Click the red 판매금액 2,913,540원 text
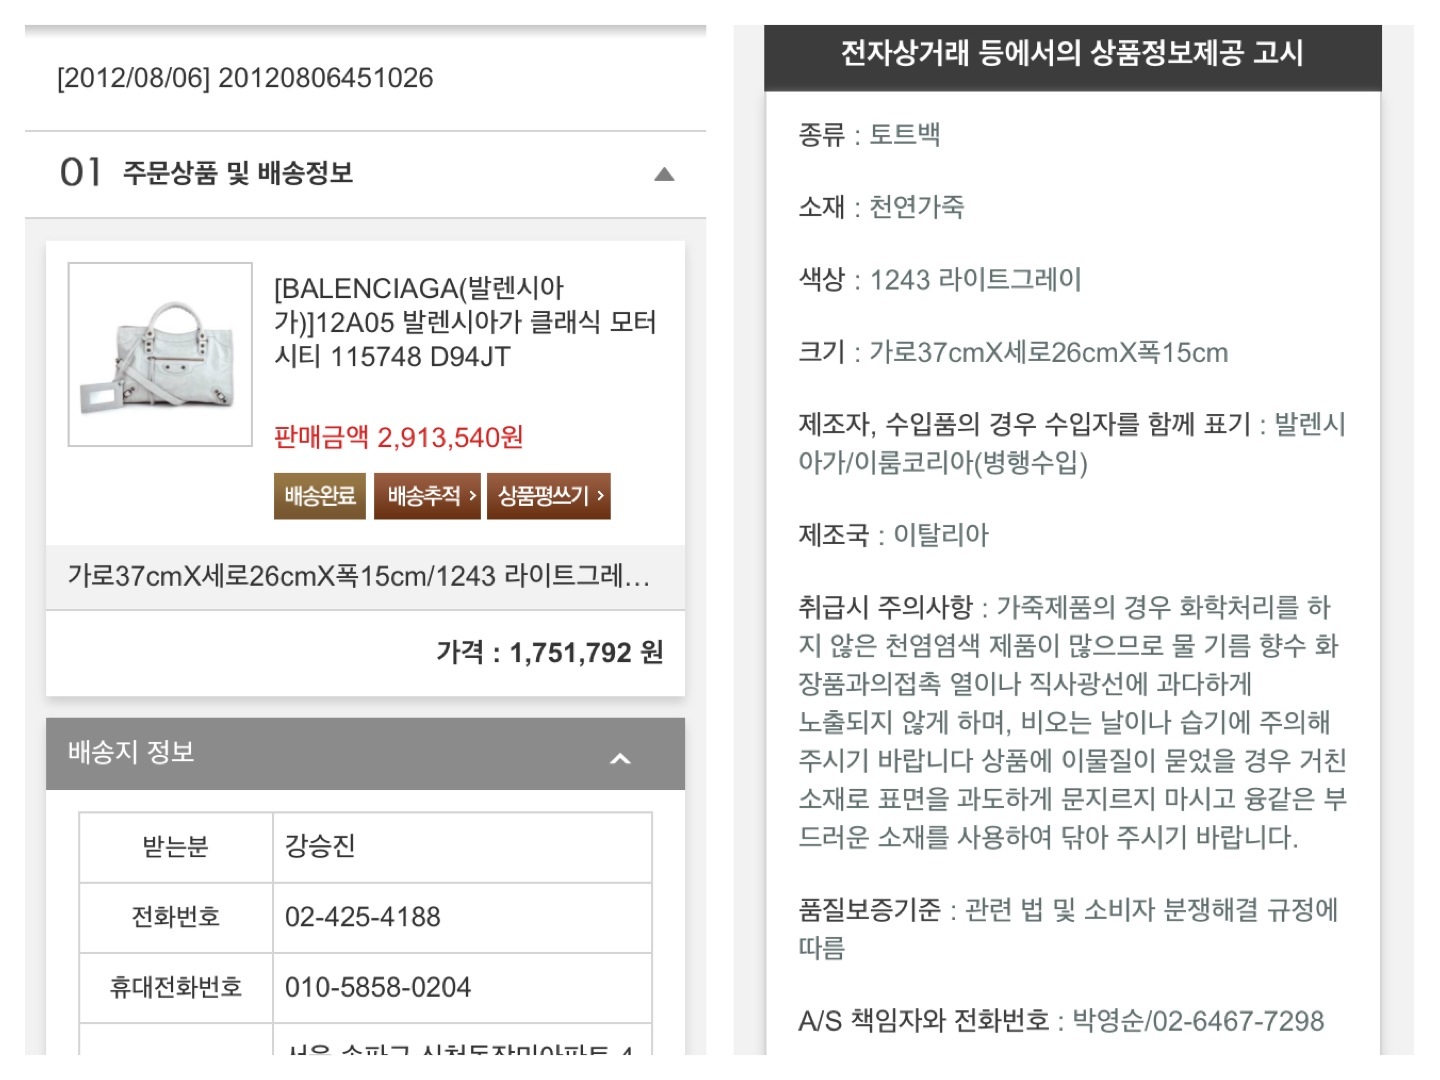 [399, 437]
